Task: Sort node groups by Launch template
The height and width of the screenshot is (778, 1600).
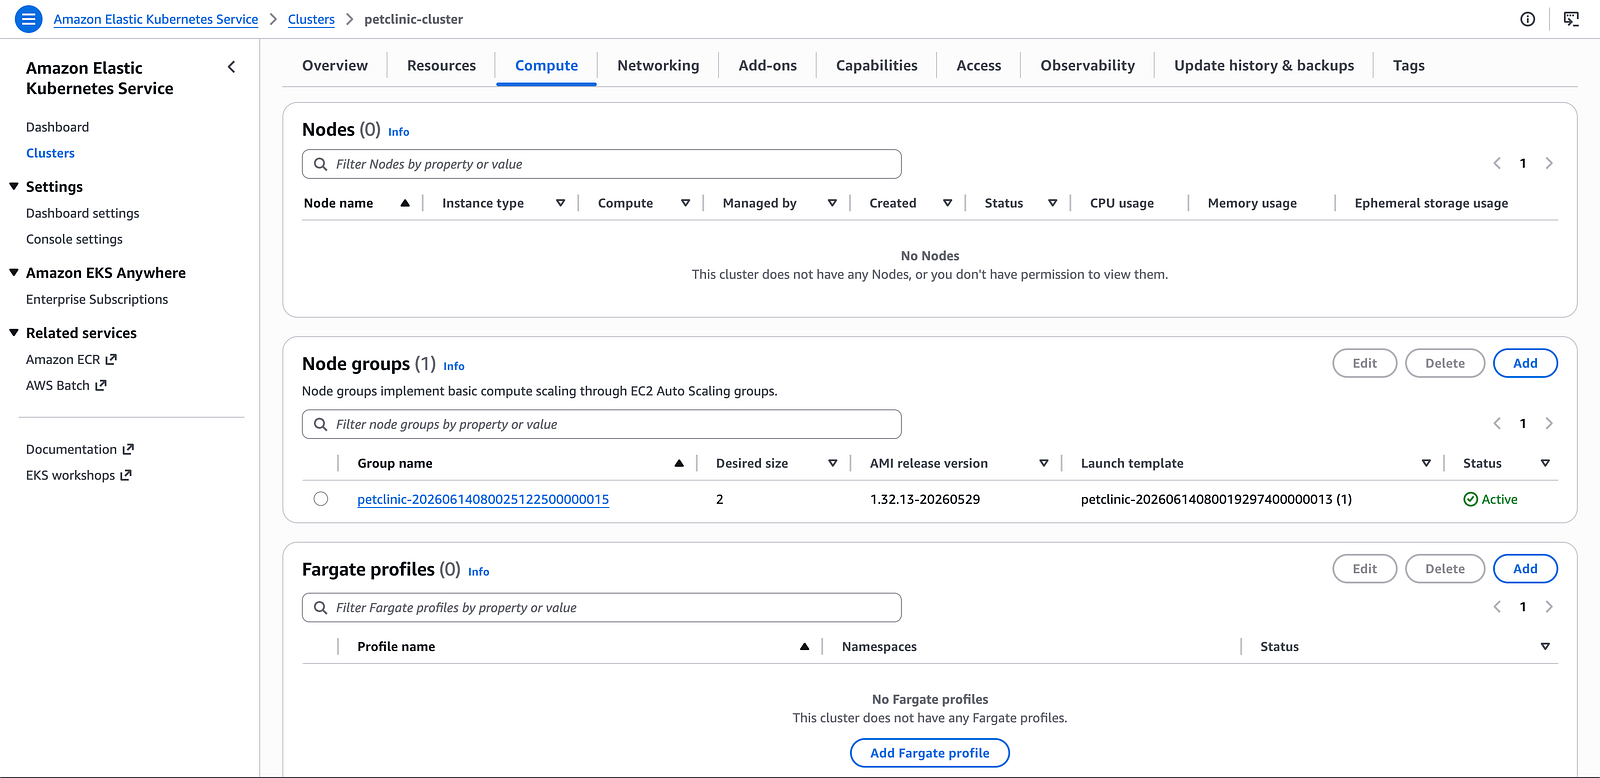Action: click(x=1426, y=463)
